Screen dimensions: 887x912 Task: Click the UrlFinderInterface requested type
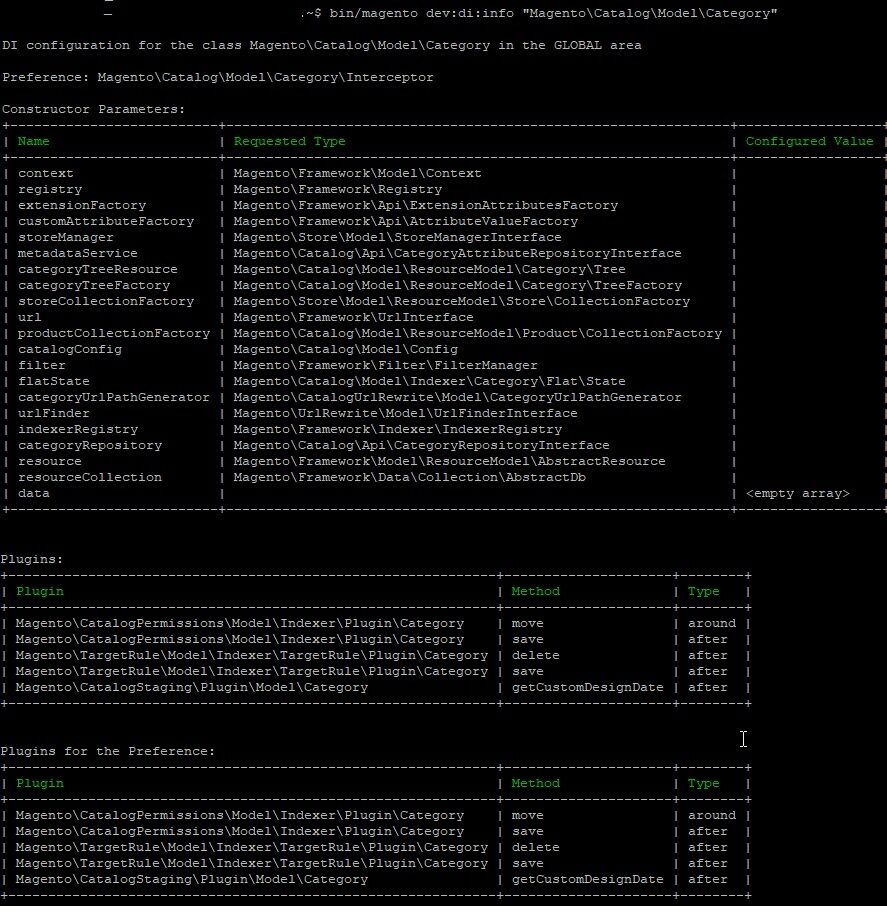pyautogui.click(x=405, y=414)
